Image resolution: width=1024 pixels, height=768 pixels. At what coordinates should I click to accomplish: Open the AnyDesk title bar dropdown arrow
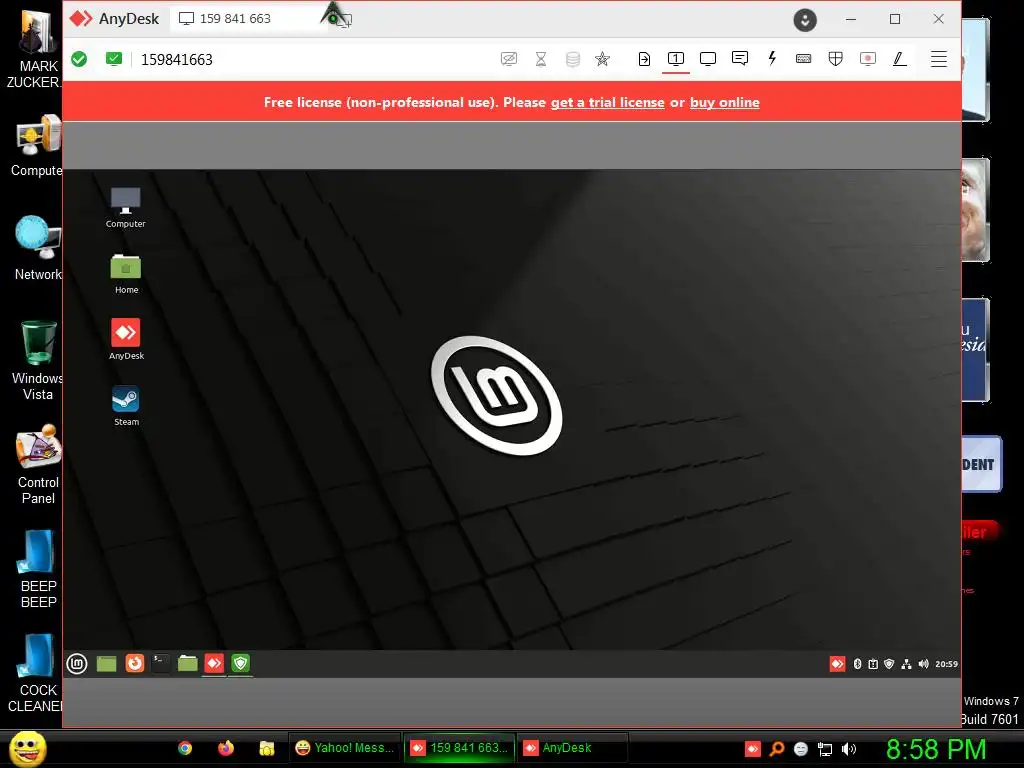pos(805,20)
